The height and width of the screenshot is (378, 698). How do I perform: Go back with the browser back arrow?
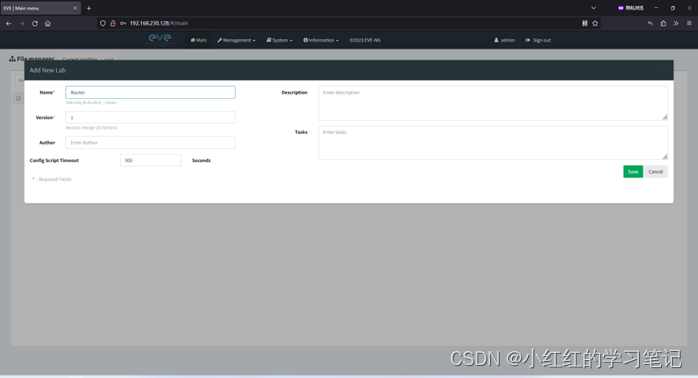pos(8,23)
